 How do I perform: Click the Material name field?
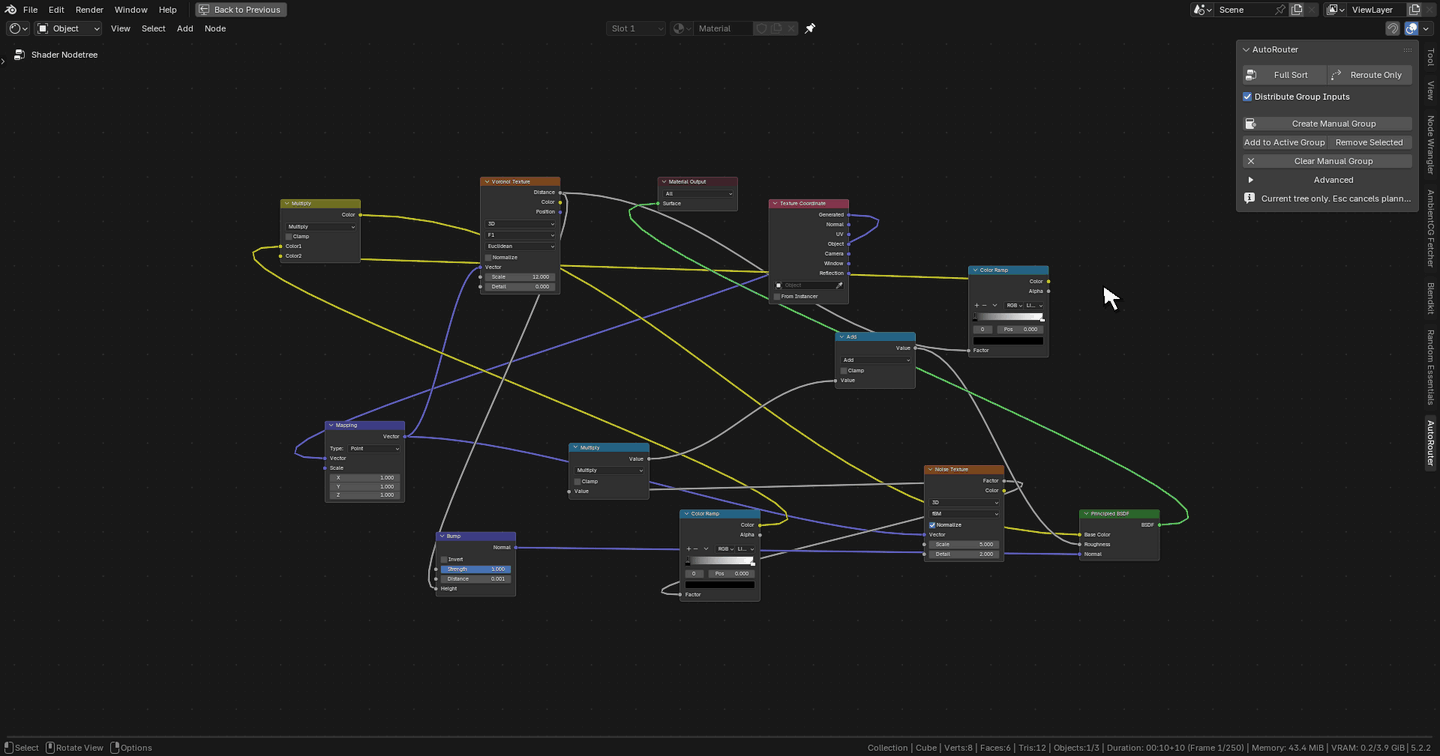725,28
